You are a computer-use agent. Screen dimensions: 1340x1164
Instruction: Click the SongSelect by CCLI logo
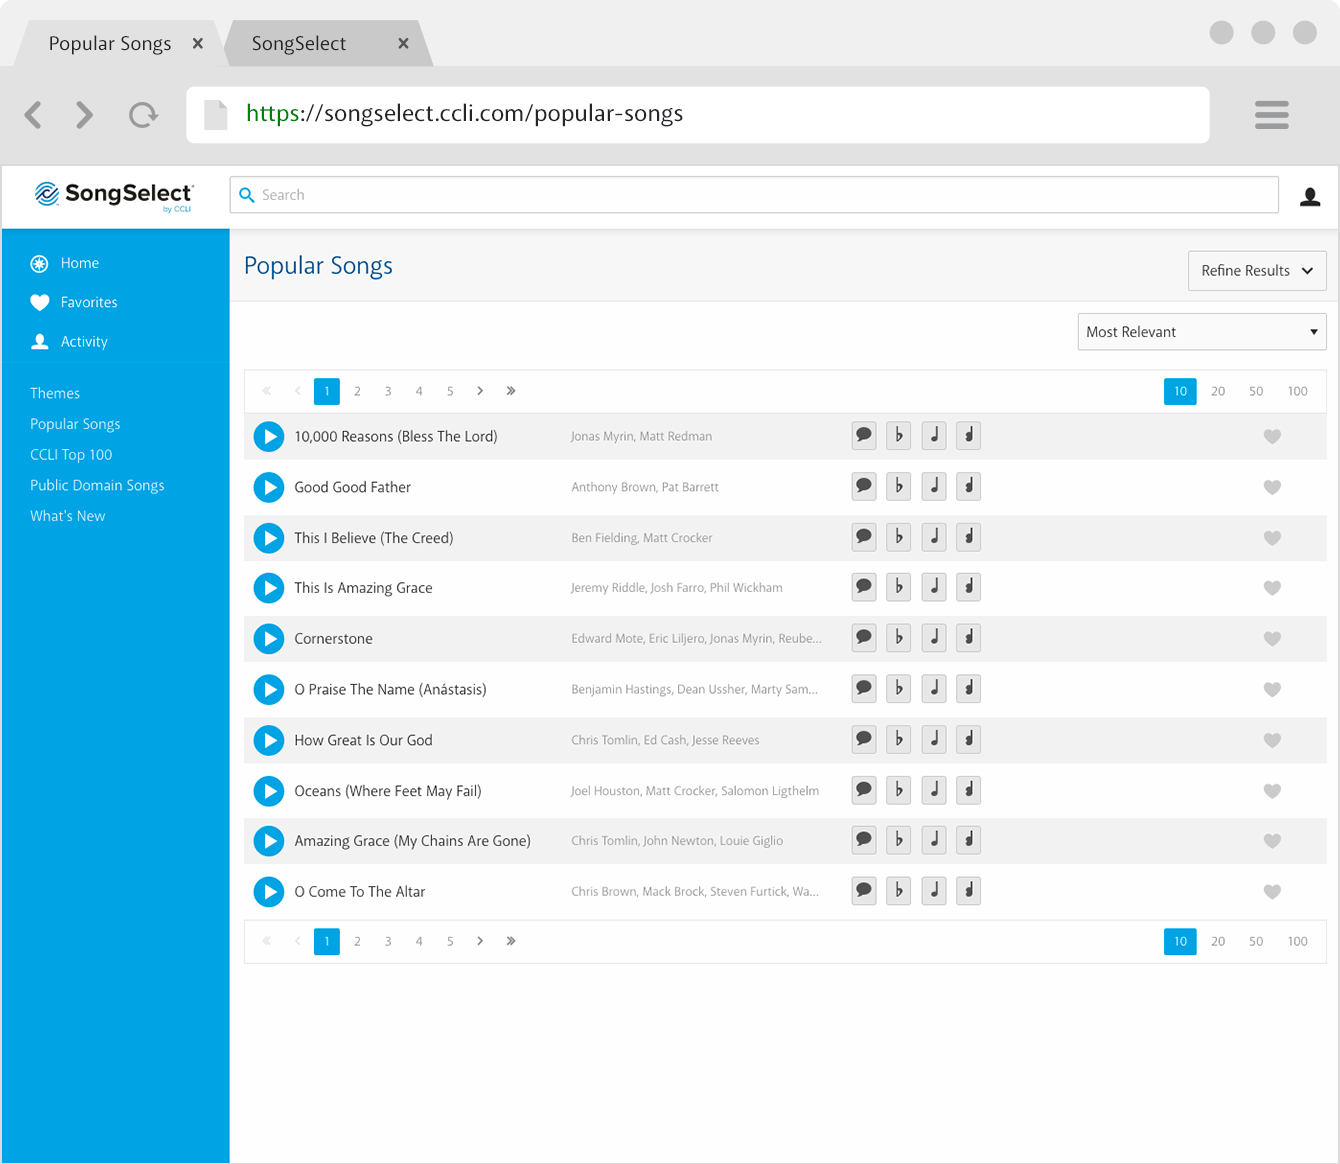113,196
